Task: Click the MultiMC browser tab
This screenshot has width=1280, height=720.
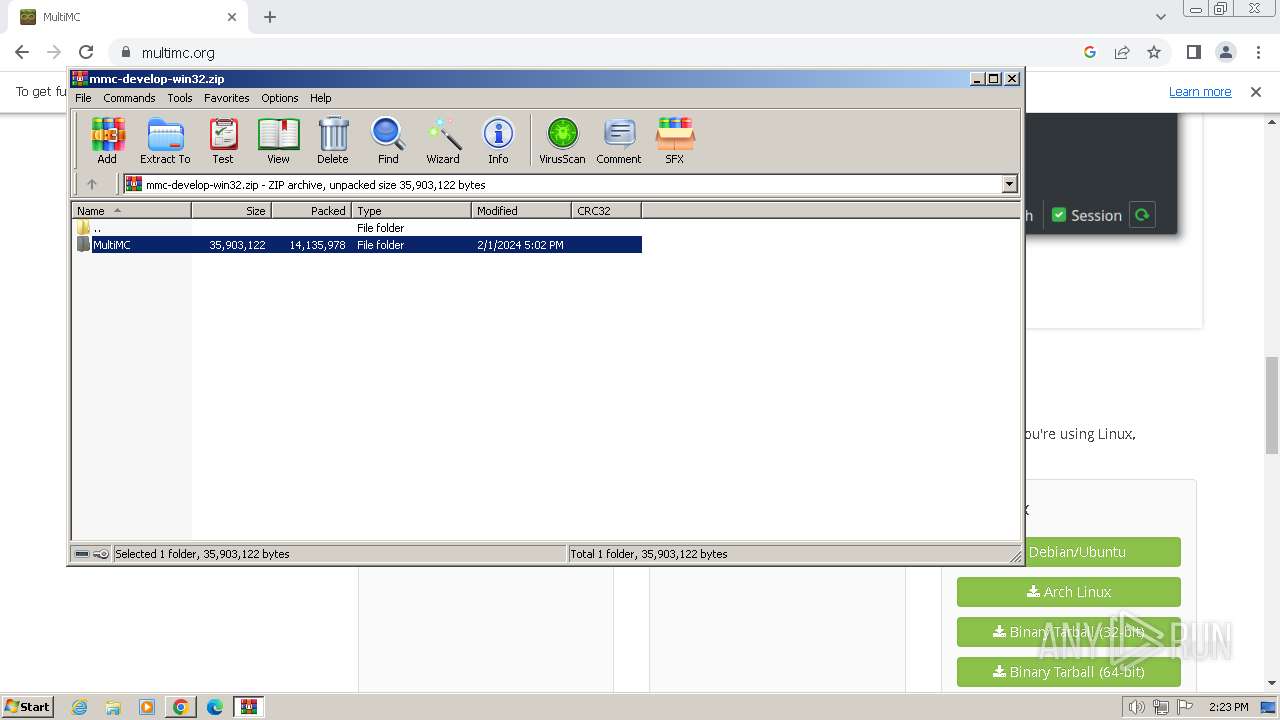Action: (x=128, y=17)
